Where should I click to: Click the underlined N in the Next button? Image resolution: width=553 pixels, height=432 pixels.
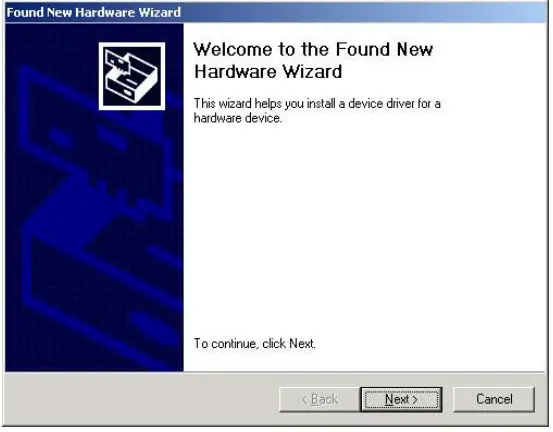tap(389, 399)
